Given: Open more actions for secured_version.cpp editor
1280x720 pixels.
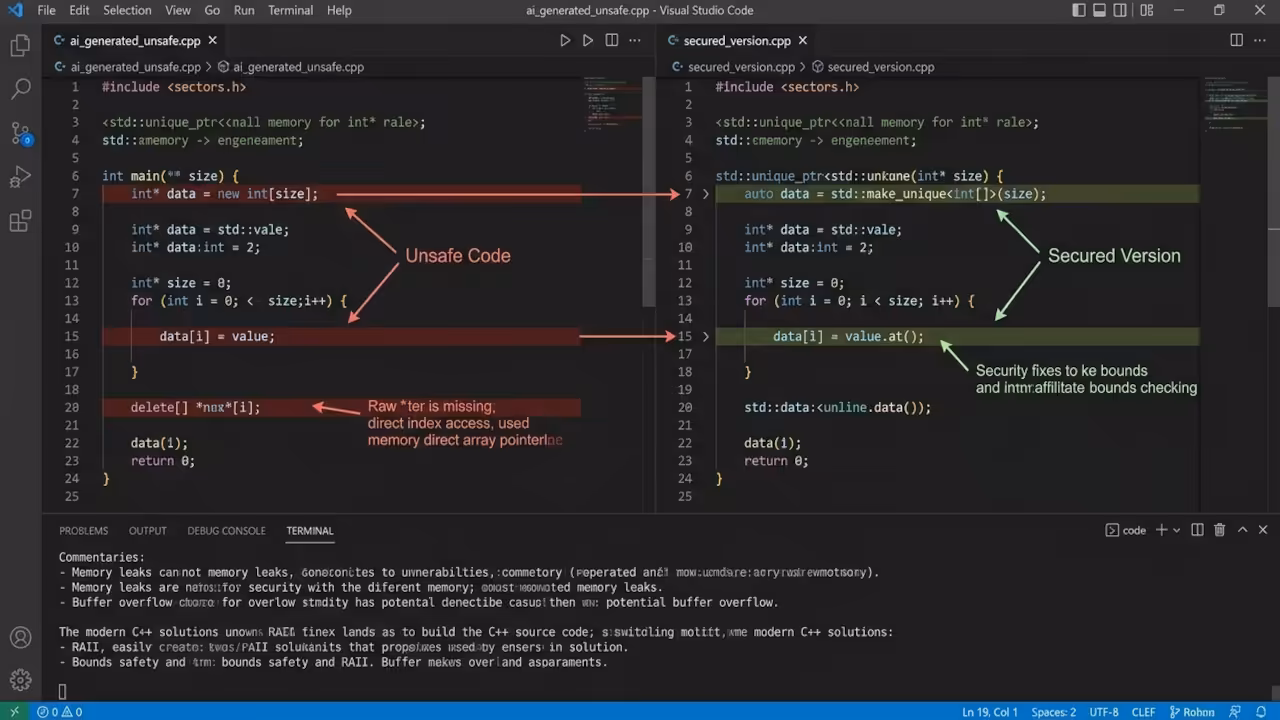Looking at the screenshot, I should pos(1259,40).
